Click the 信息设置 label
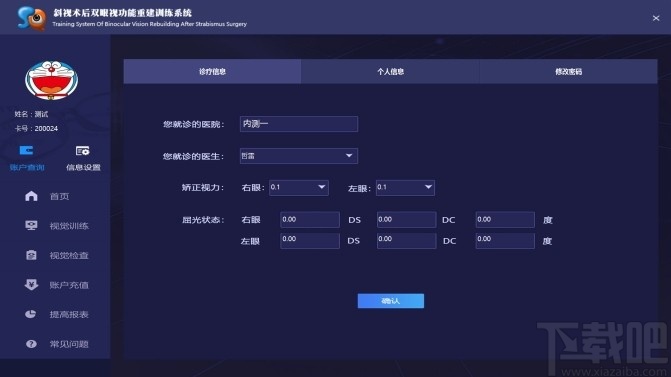Screen dimensions: 671x377 click(x=83, y=167)
